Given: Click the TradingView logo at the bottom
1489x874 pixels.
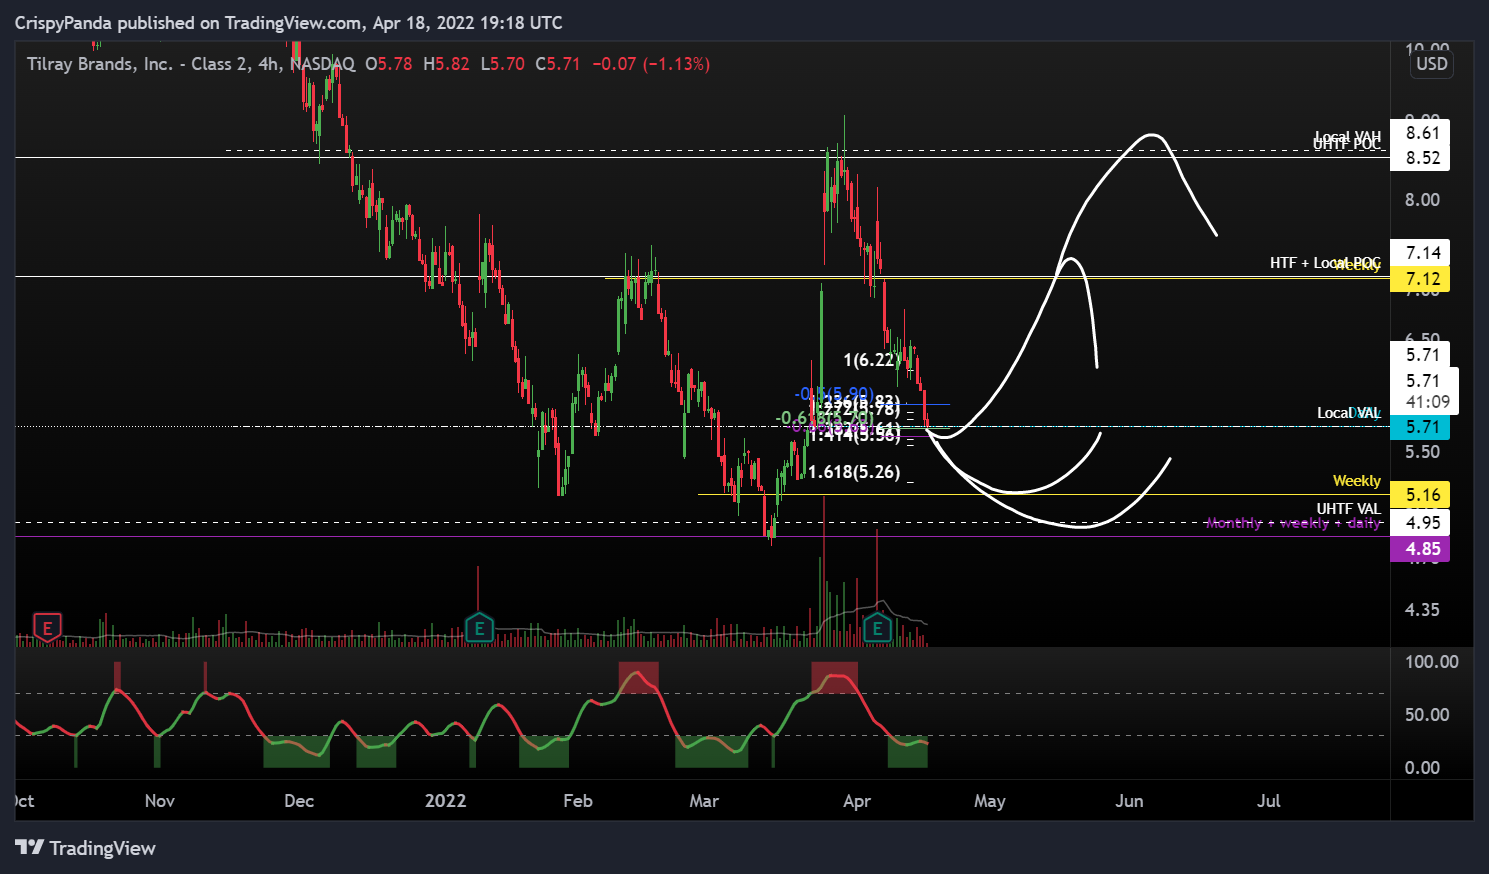Looking at the screenshot, I should (86, 848).
